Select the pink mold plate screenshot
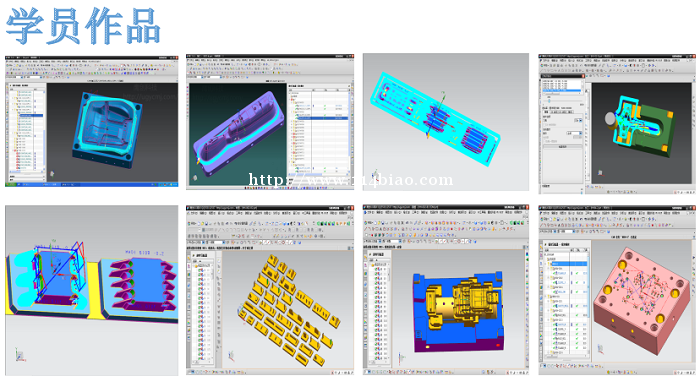 point(617,290)
